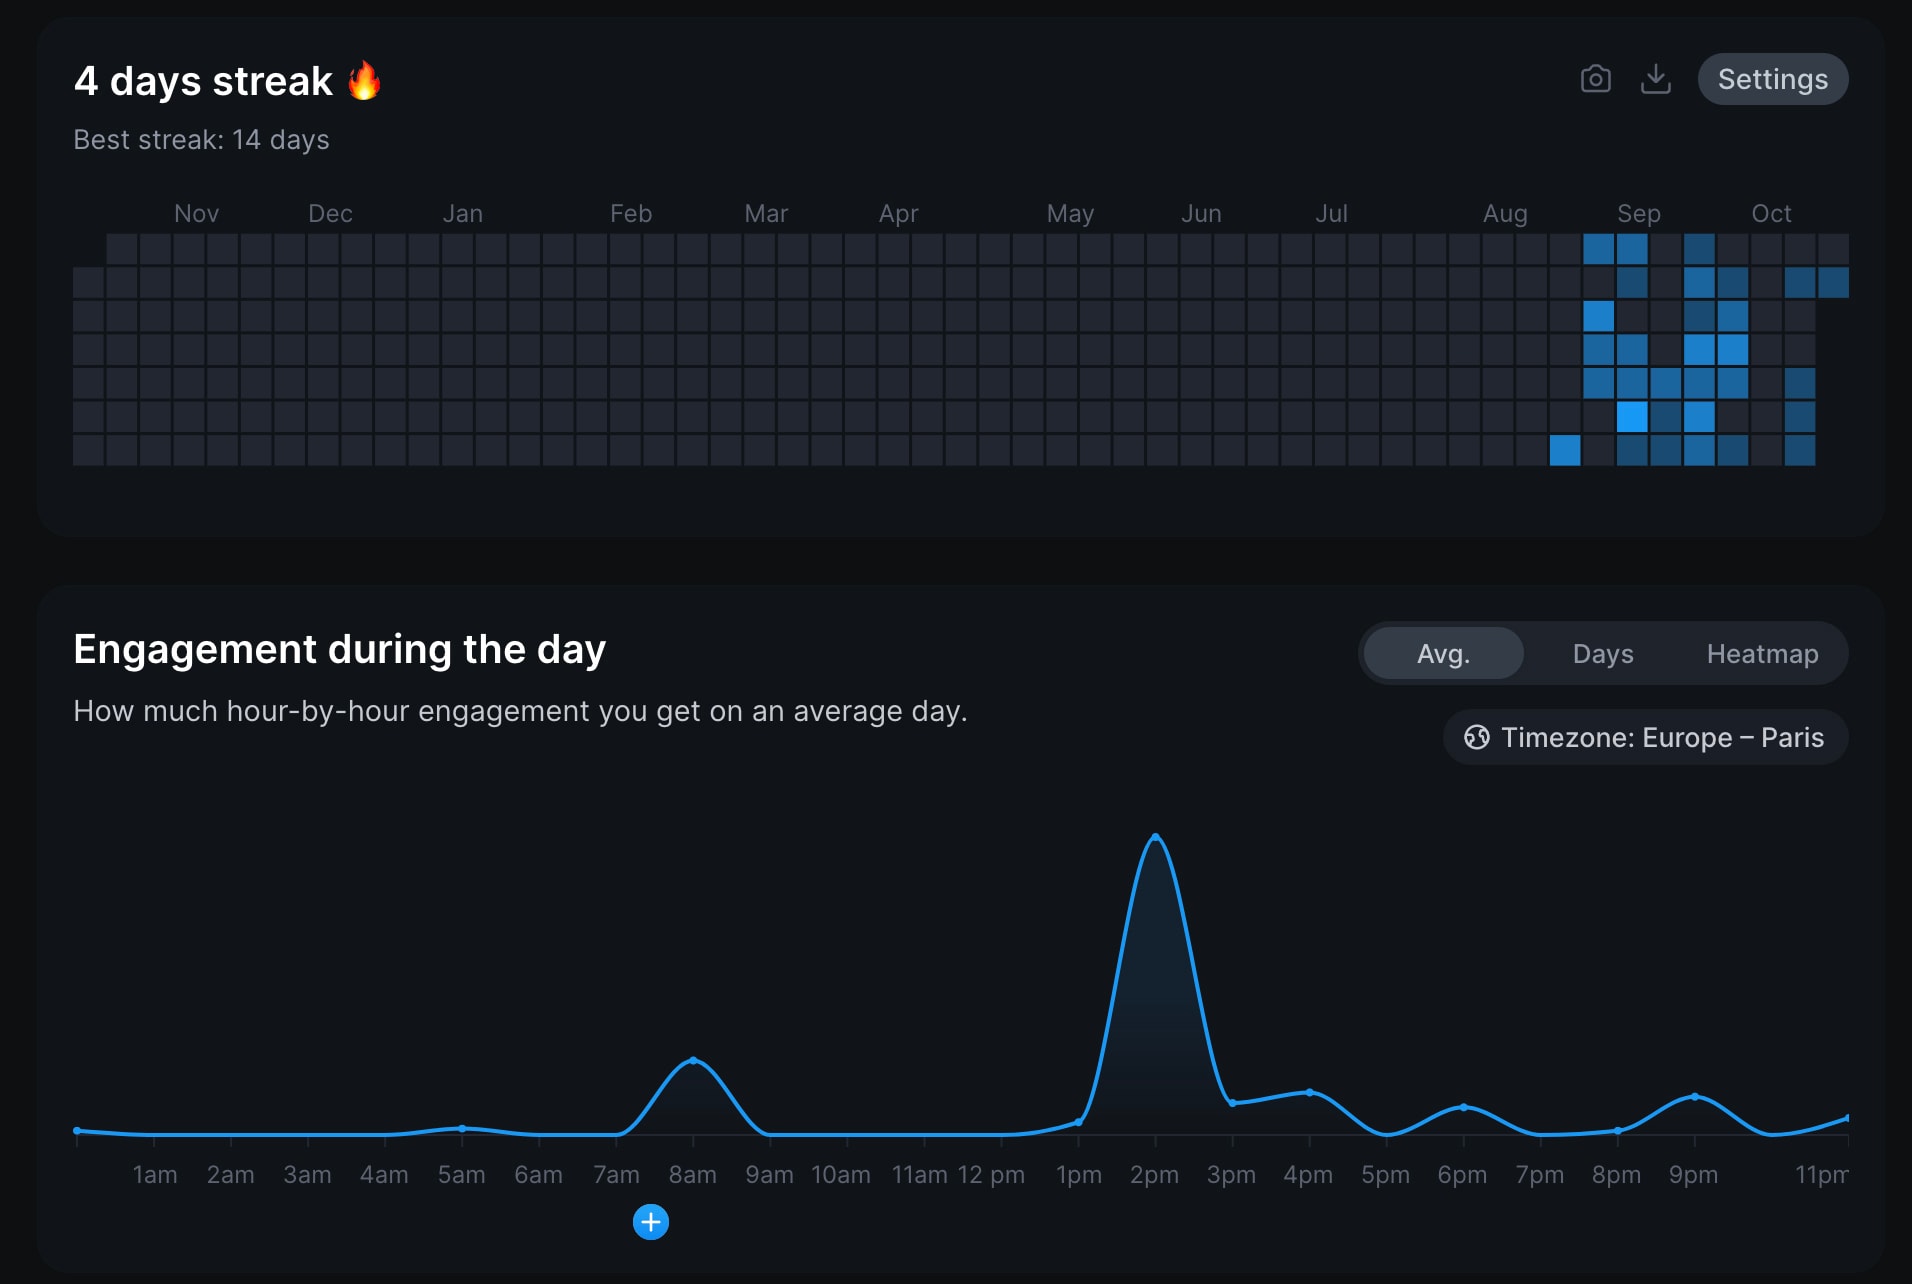1912x1284 pixels.
Task: Click the 2pm peak on the engagement curve
Action: 1157,838
